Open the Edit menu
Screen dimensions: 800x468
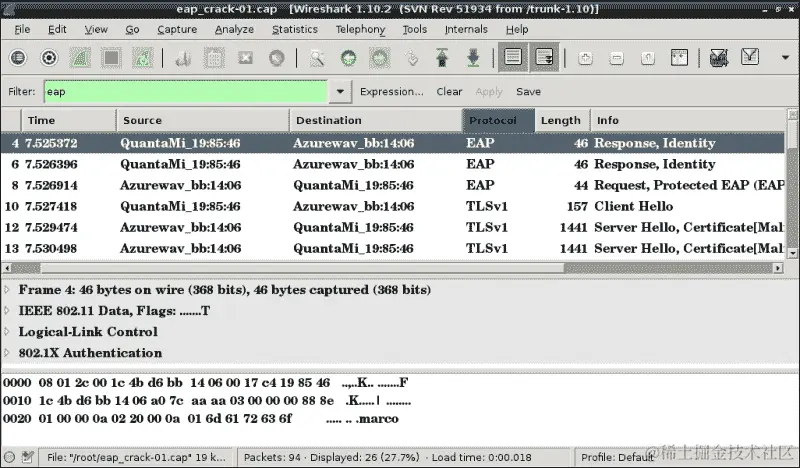57,30
